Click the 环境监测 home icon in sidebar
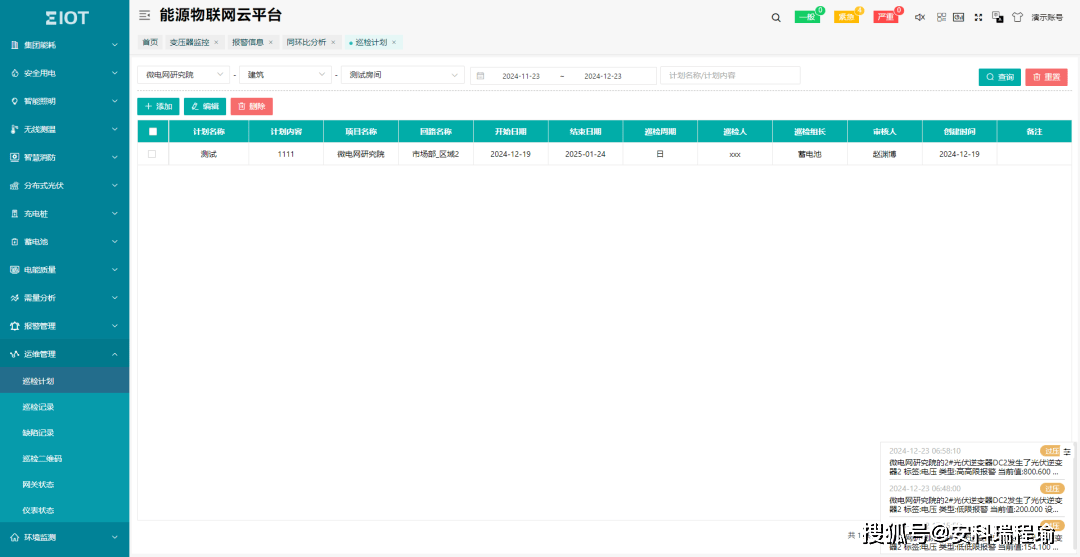Viewport: 1080px width, 557px height. click(x=14, y=538)
